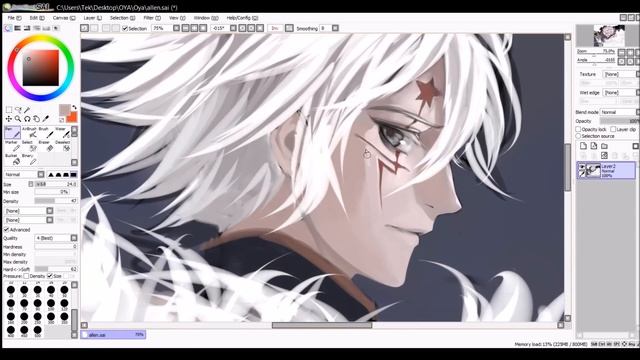The height and width of the screenshot is (360, 640).
Task: Choose the eyedropper color picker tool
Action: (46, 119)
